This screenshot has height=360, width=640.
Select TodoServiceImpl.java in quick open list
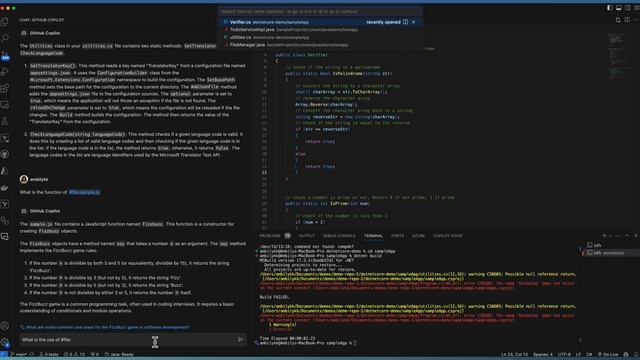[x=320, y=30]
